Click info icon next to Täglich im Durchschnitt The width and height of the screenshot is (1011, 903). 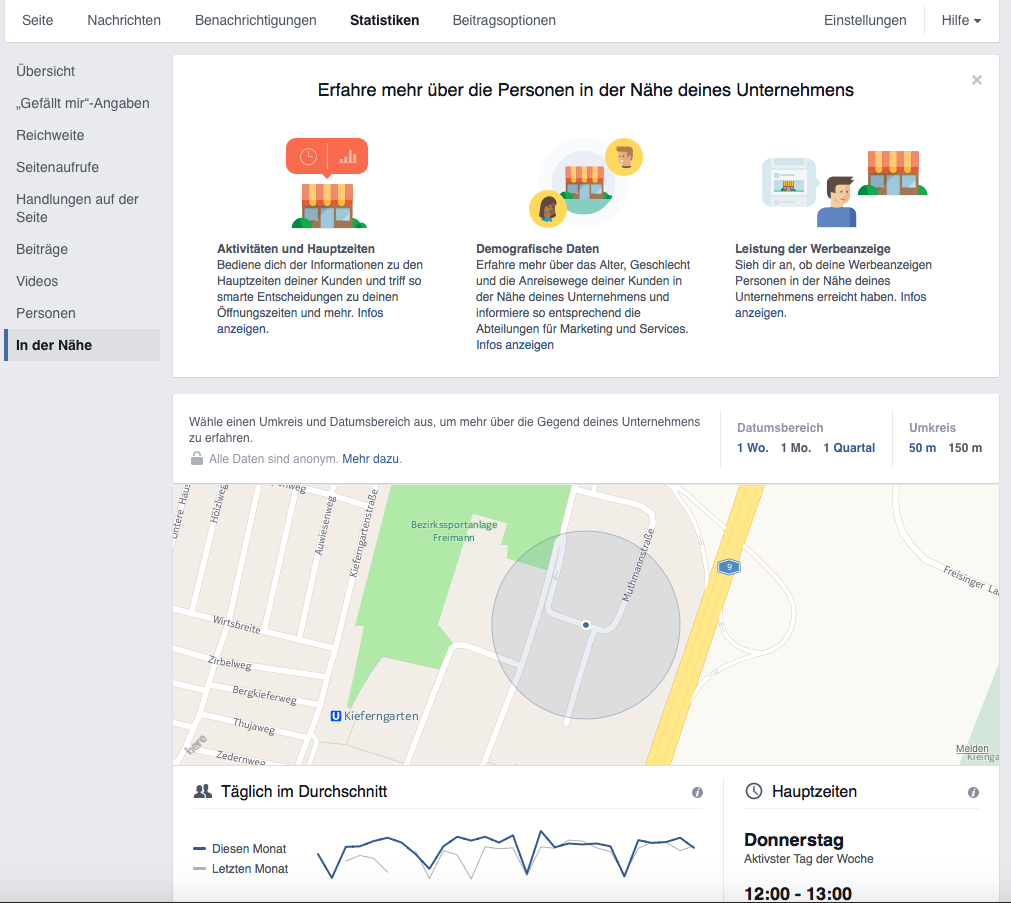pyautogui.click(x=697, y=792)
